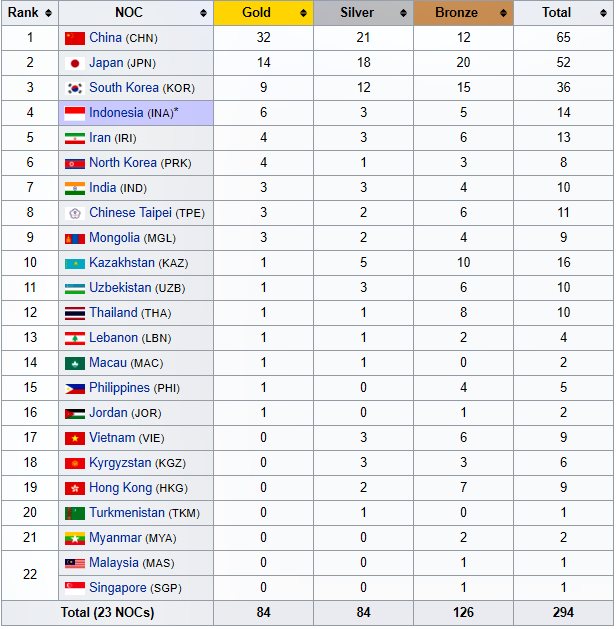Open the Vietnam link
The width and height of the screenshot is (616, 629).
(112, 438)
